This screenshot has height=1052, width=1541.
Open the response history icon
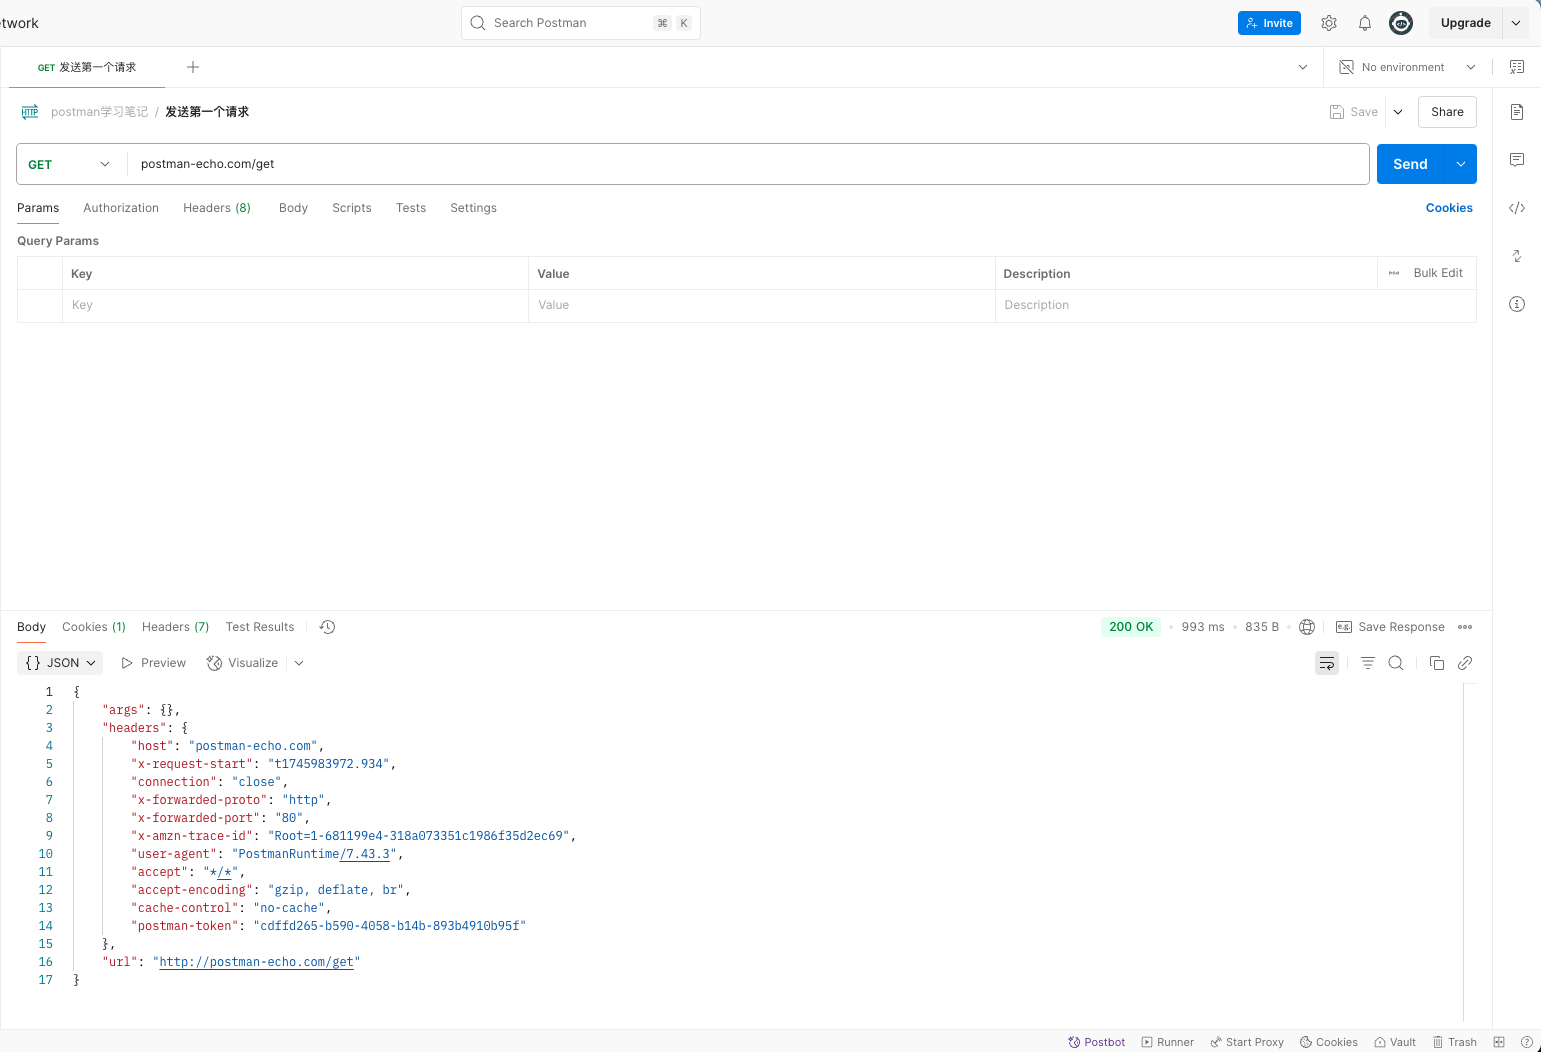pyautogui.click(x=327, y=627)
